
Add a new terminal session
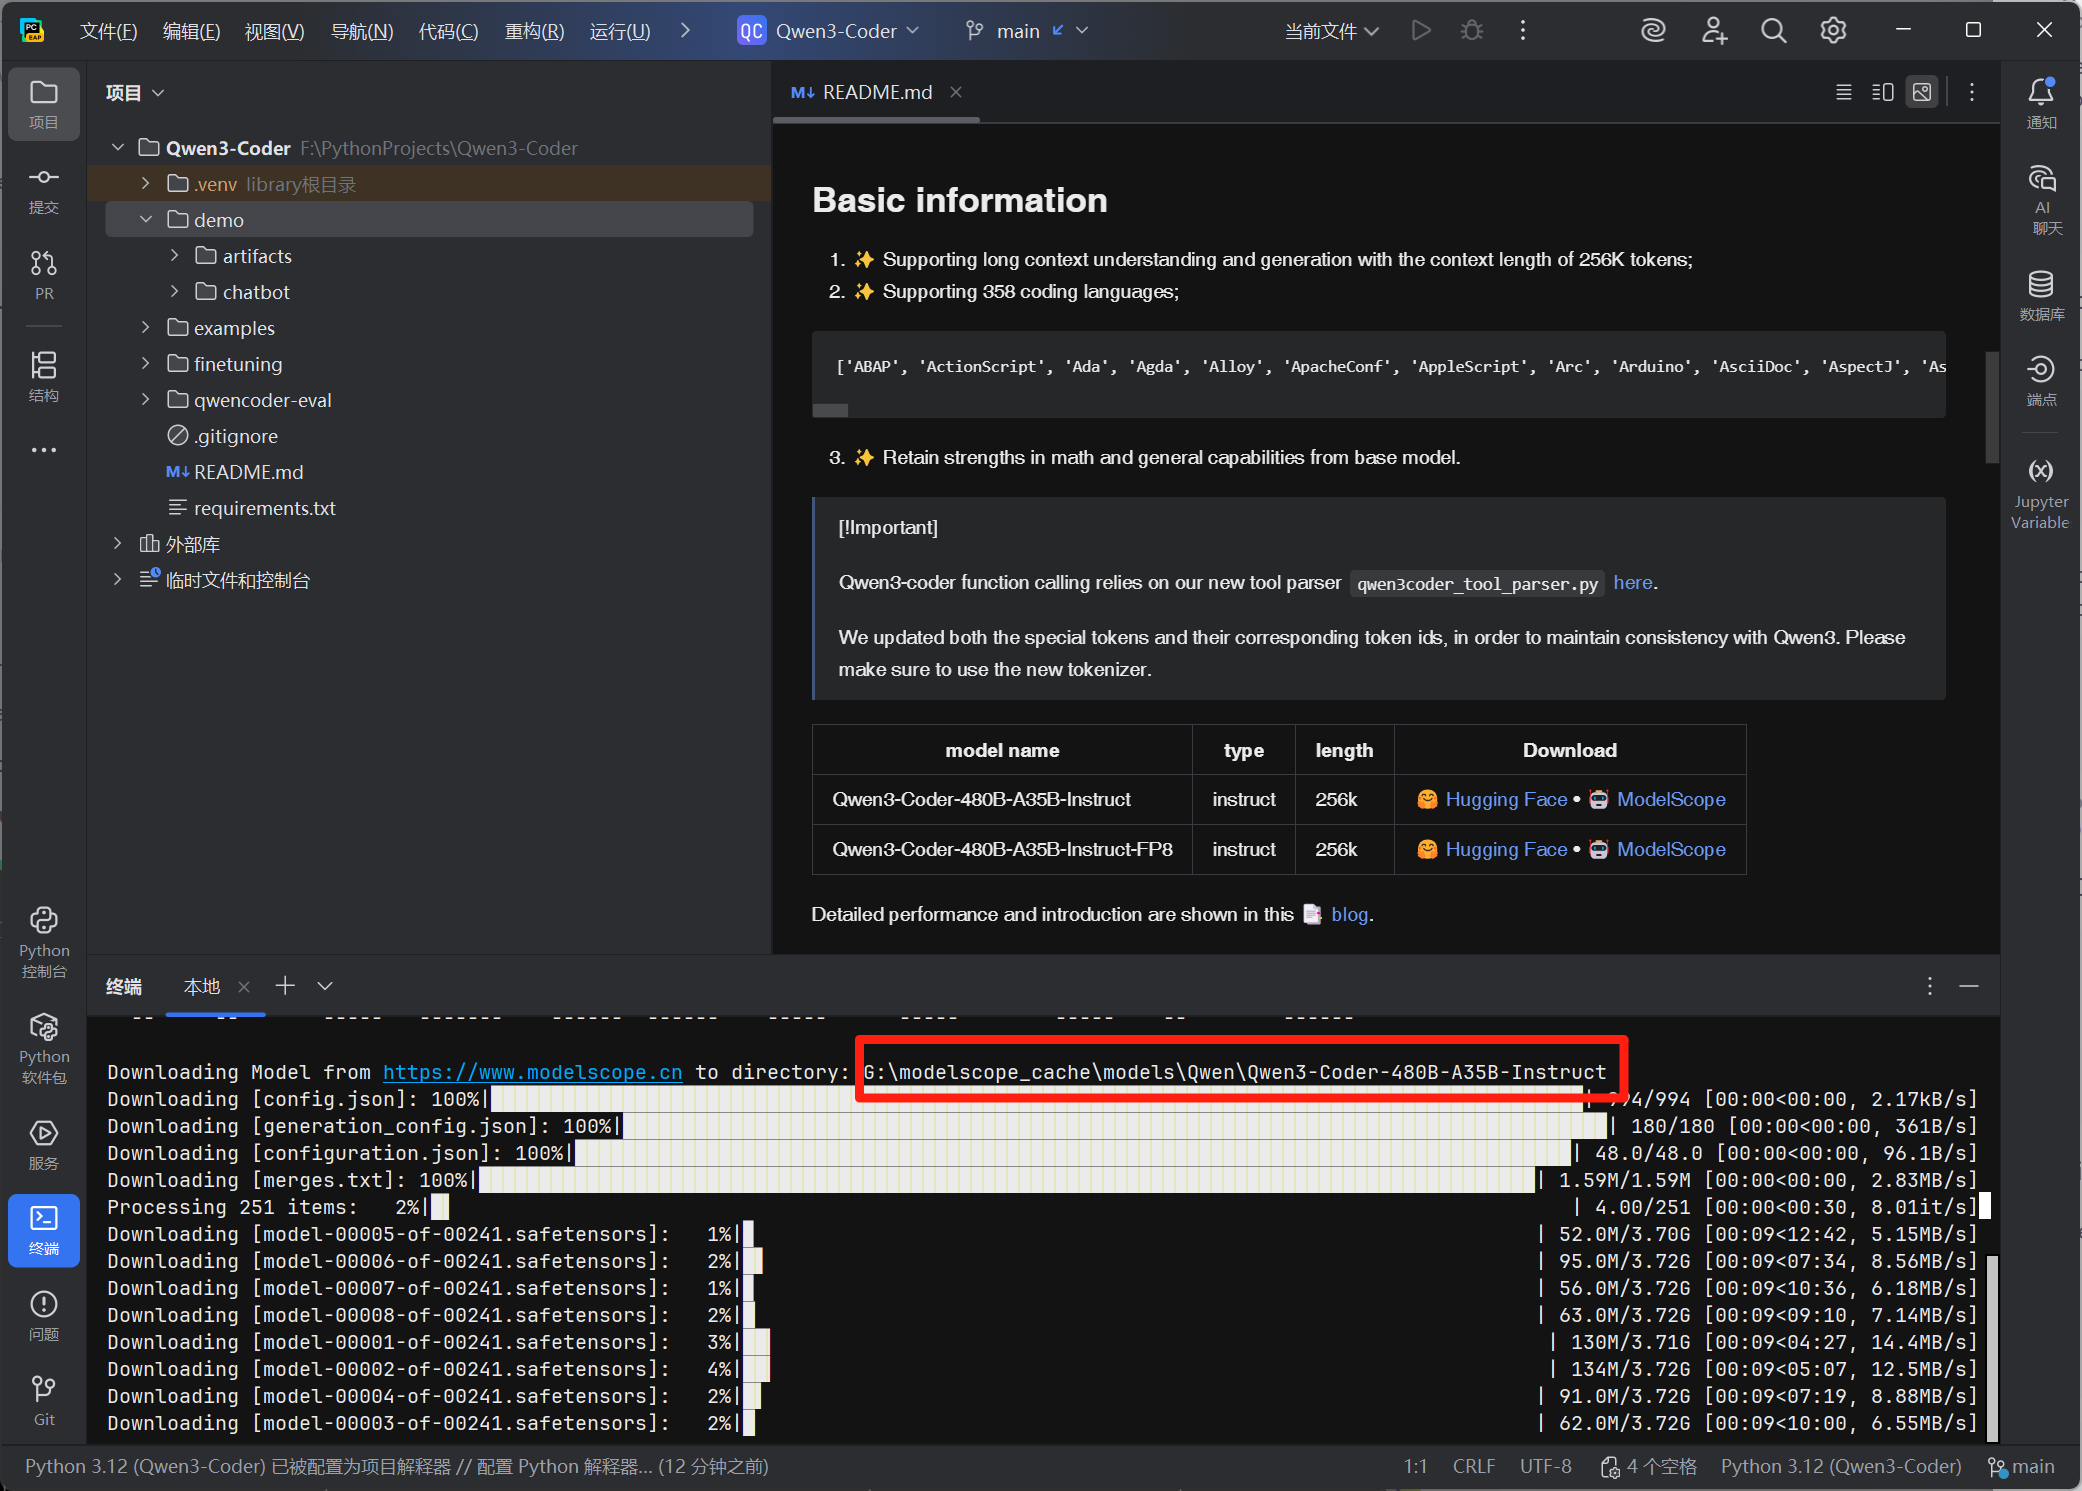coord(285,986)
